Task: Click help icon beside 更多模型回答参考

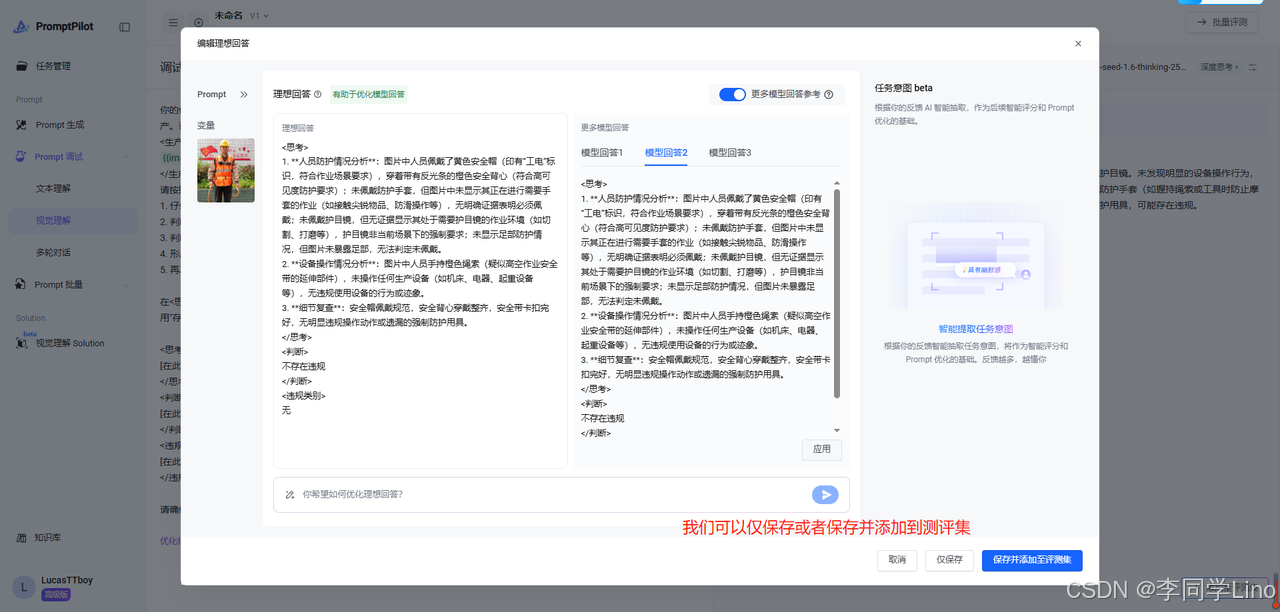Action: (x=829, y=94)
